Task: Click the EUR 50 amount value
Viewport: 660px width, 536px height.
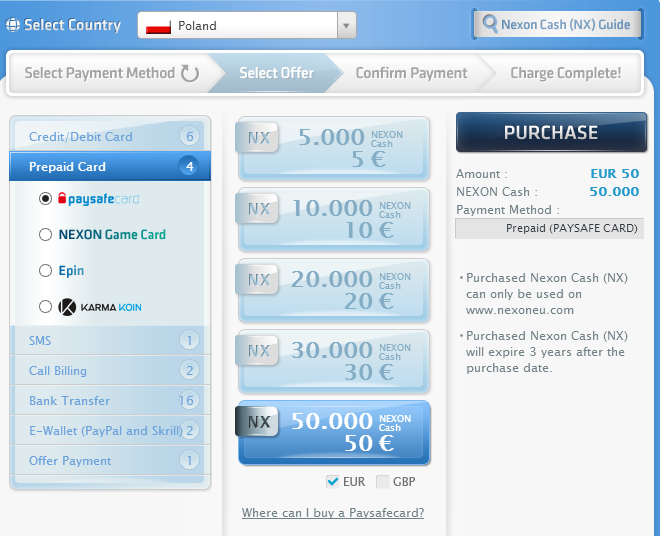Action: tap(615, 173)
